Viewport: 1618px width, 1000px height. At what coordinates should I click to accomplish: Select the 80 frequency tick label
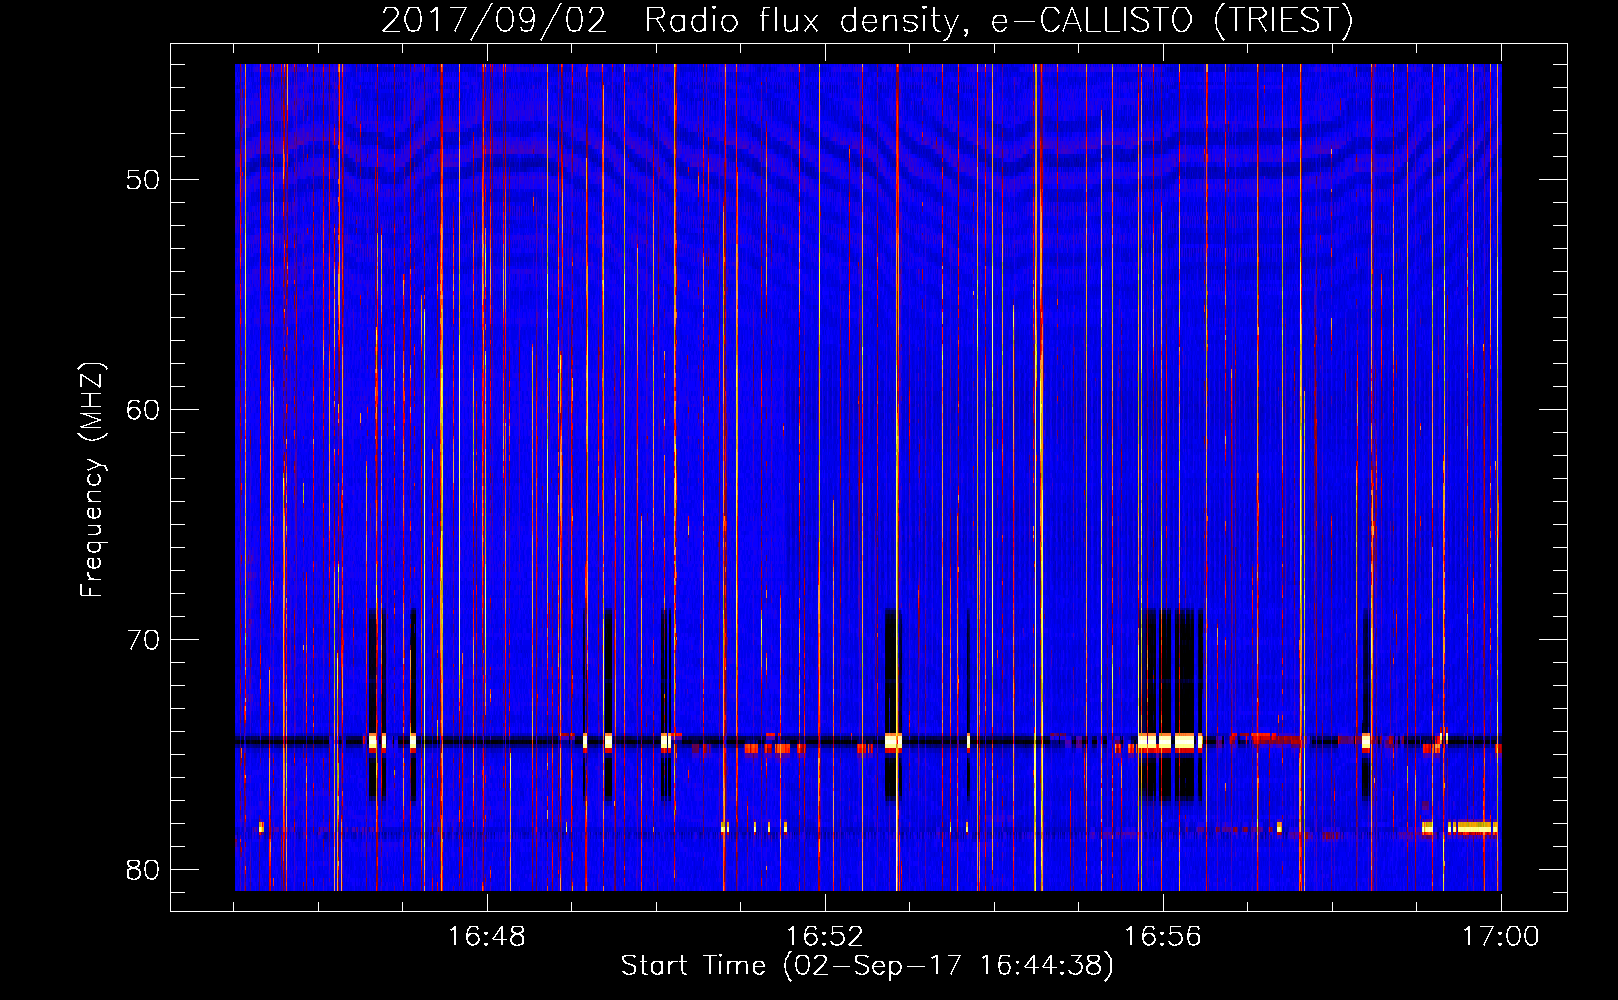(x=143, y=870)
